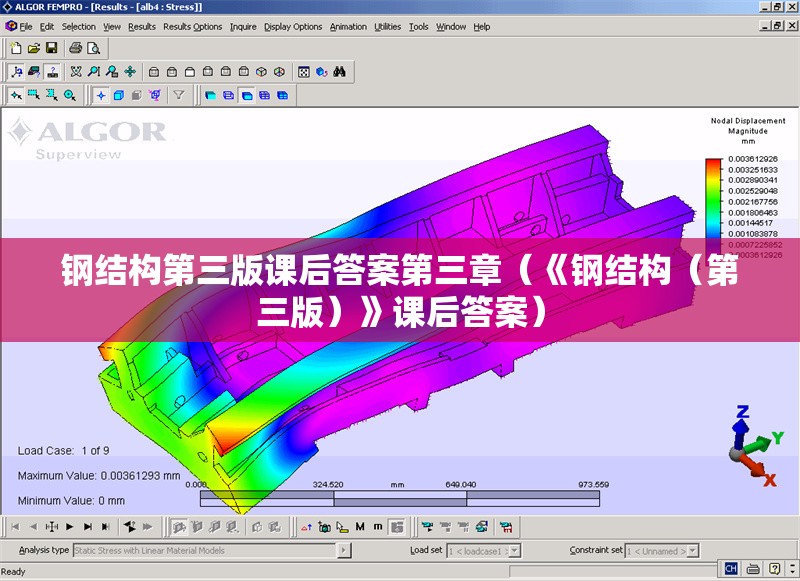Expand the Analysis type dropdown
The width and height of the screenshot is (800, 581).
tap(344, 550)
